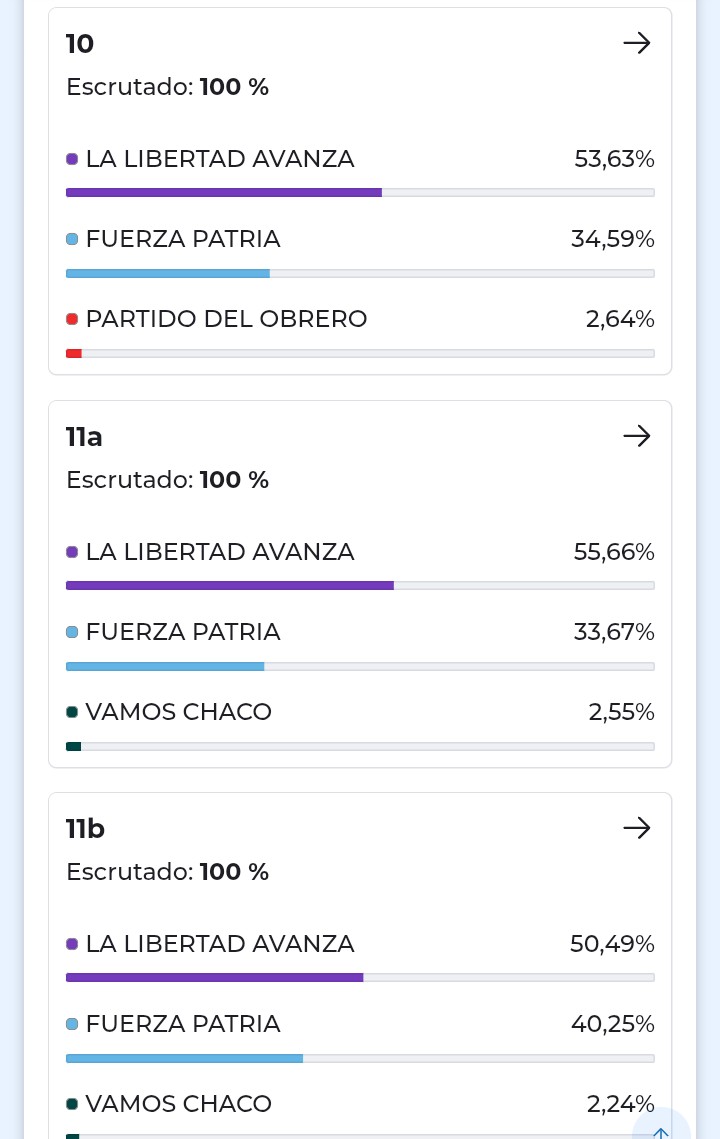
Task: Open details arrow for section 11a
Action: [636, 436]
